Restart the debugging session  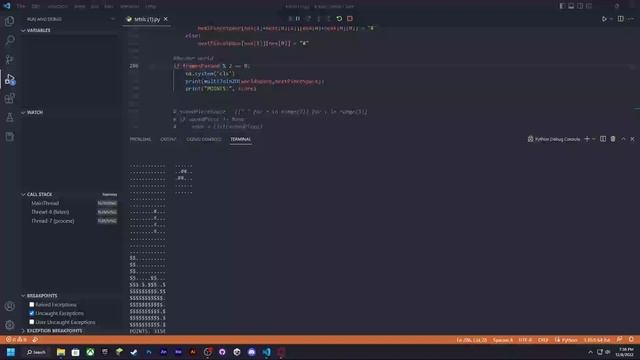(x=339, y=19)
